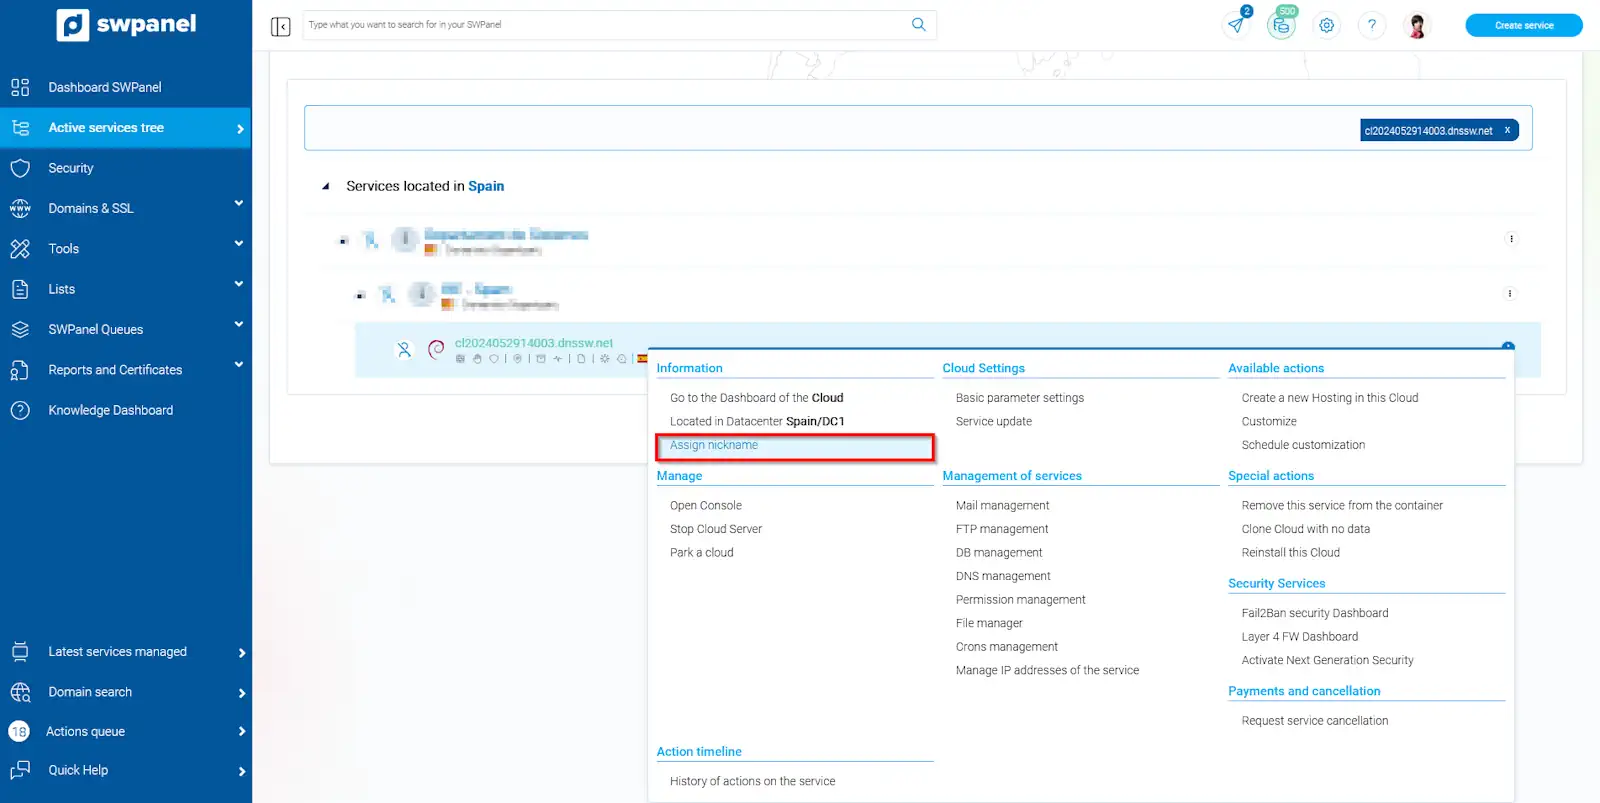Select Assign nickname option
This screenshot has width=1600, height=803.
(714, 446)
